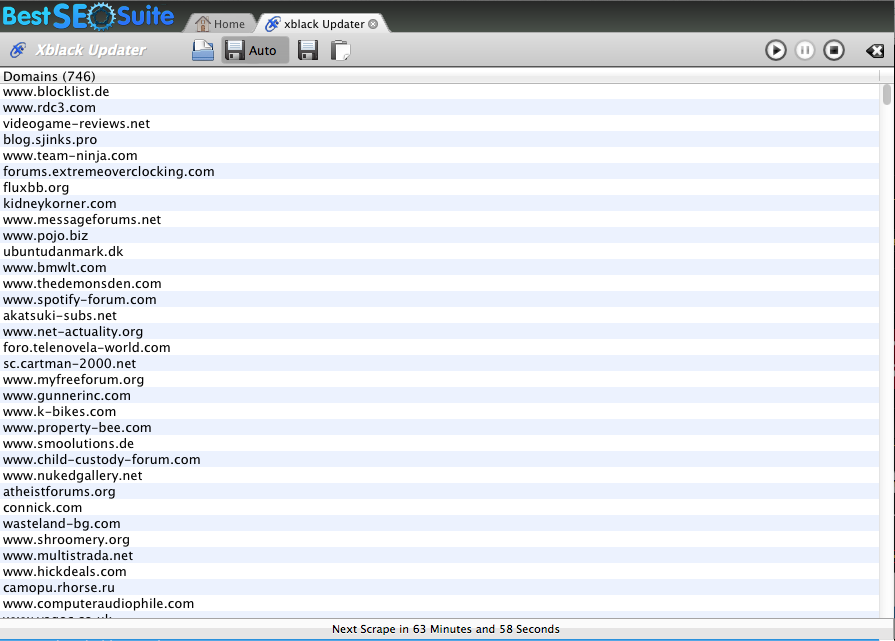895x641 pixels.
Task: Click the Xblack Updater link icon
Action: click(x=18, y=50)
